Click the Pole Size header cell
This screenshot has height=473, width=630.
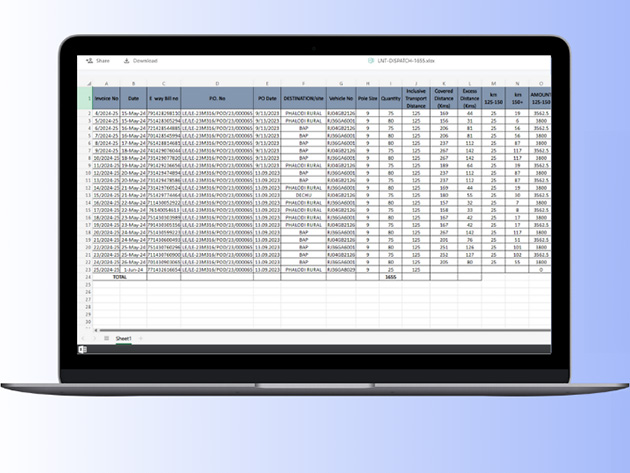tap(367, 99)
